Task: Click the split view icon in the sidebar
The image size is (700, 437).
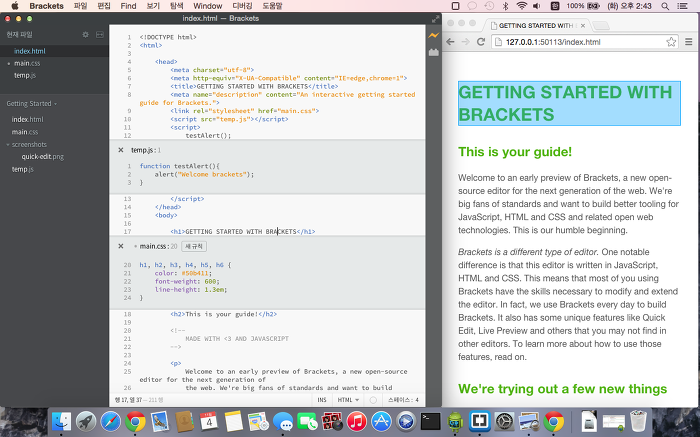Action: click(100, 34)
